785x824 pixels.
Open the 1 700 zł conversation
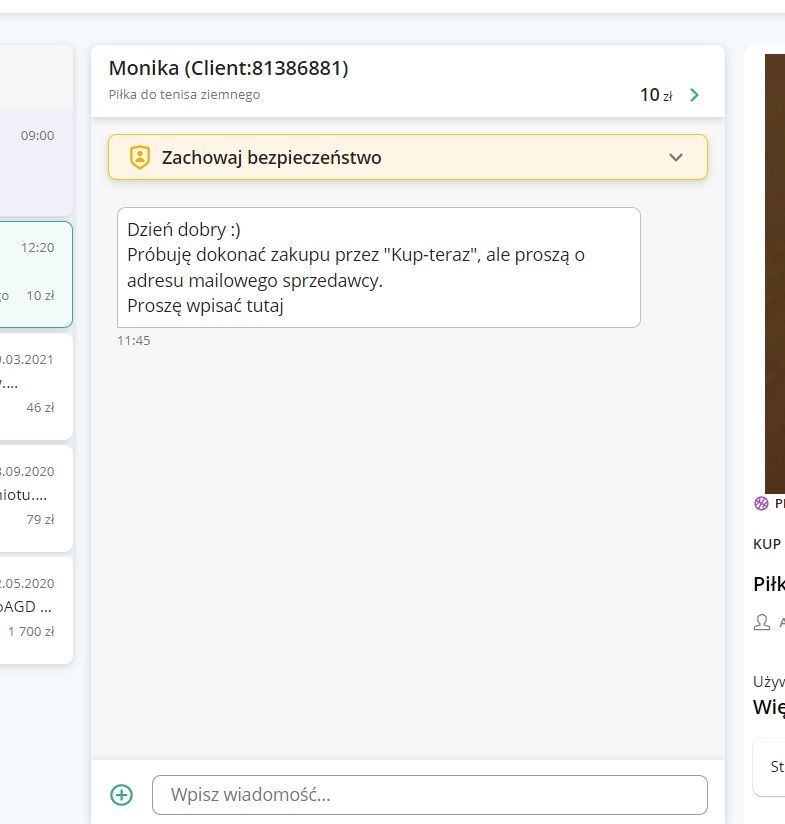click(x=36, y=611)
